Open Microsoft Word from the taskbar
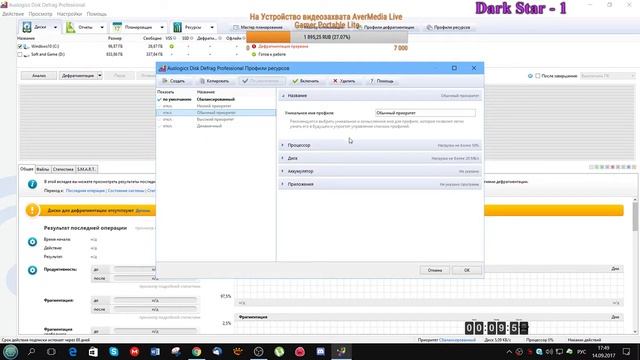640x360 pixels. 155,351
